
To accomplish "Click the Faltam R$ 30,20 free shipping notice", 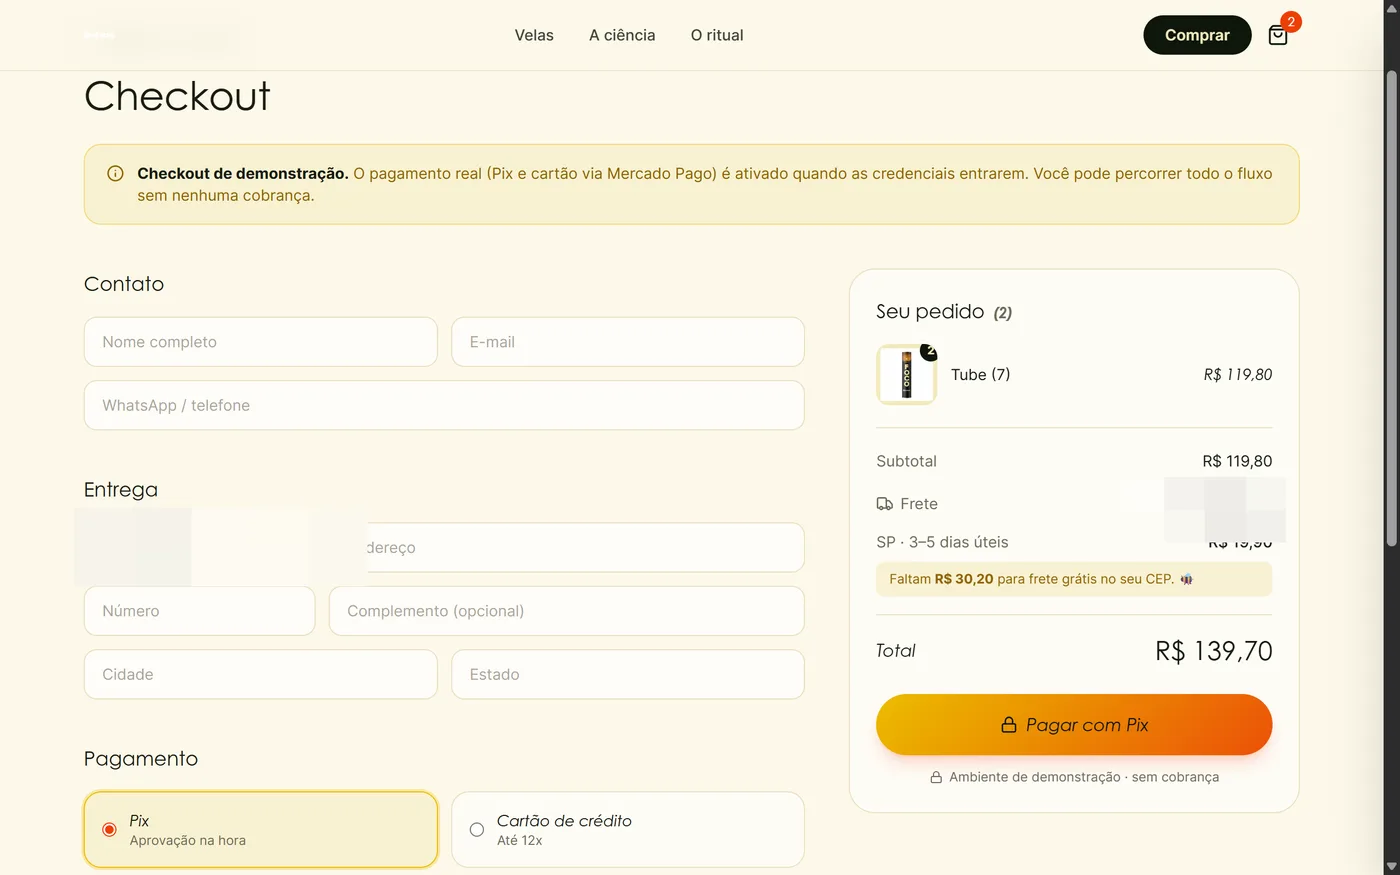I will [1074, 579].
